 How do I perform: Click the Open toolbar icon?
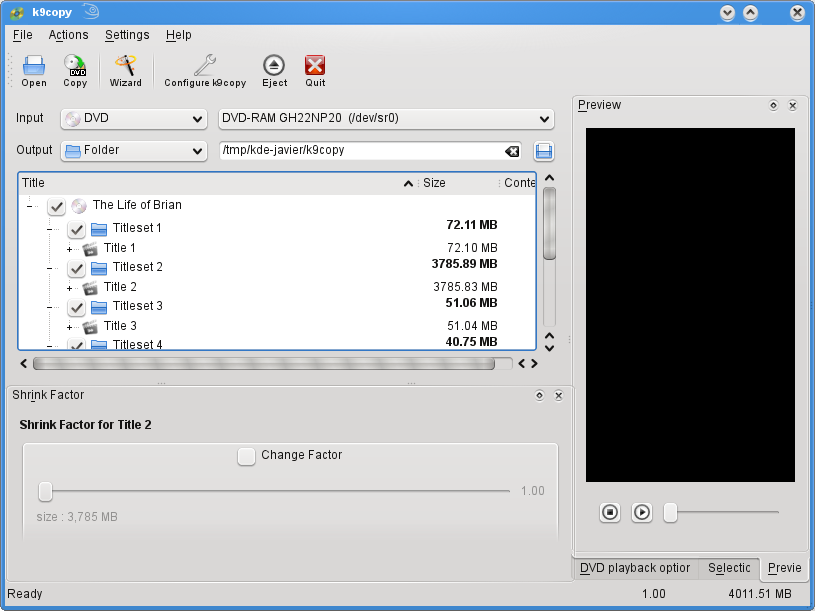tap(34, 71)
